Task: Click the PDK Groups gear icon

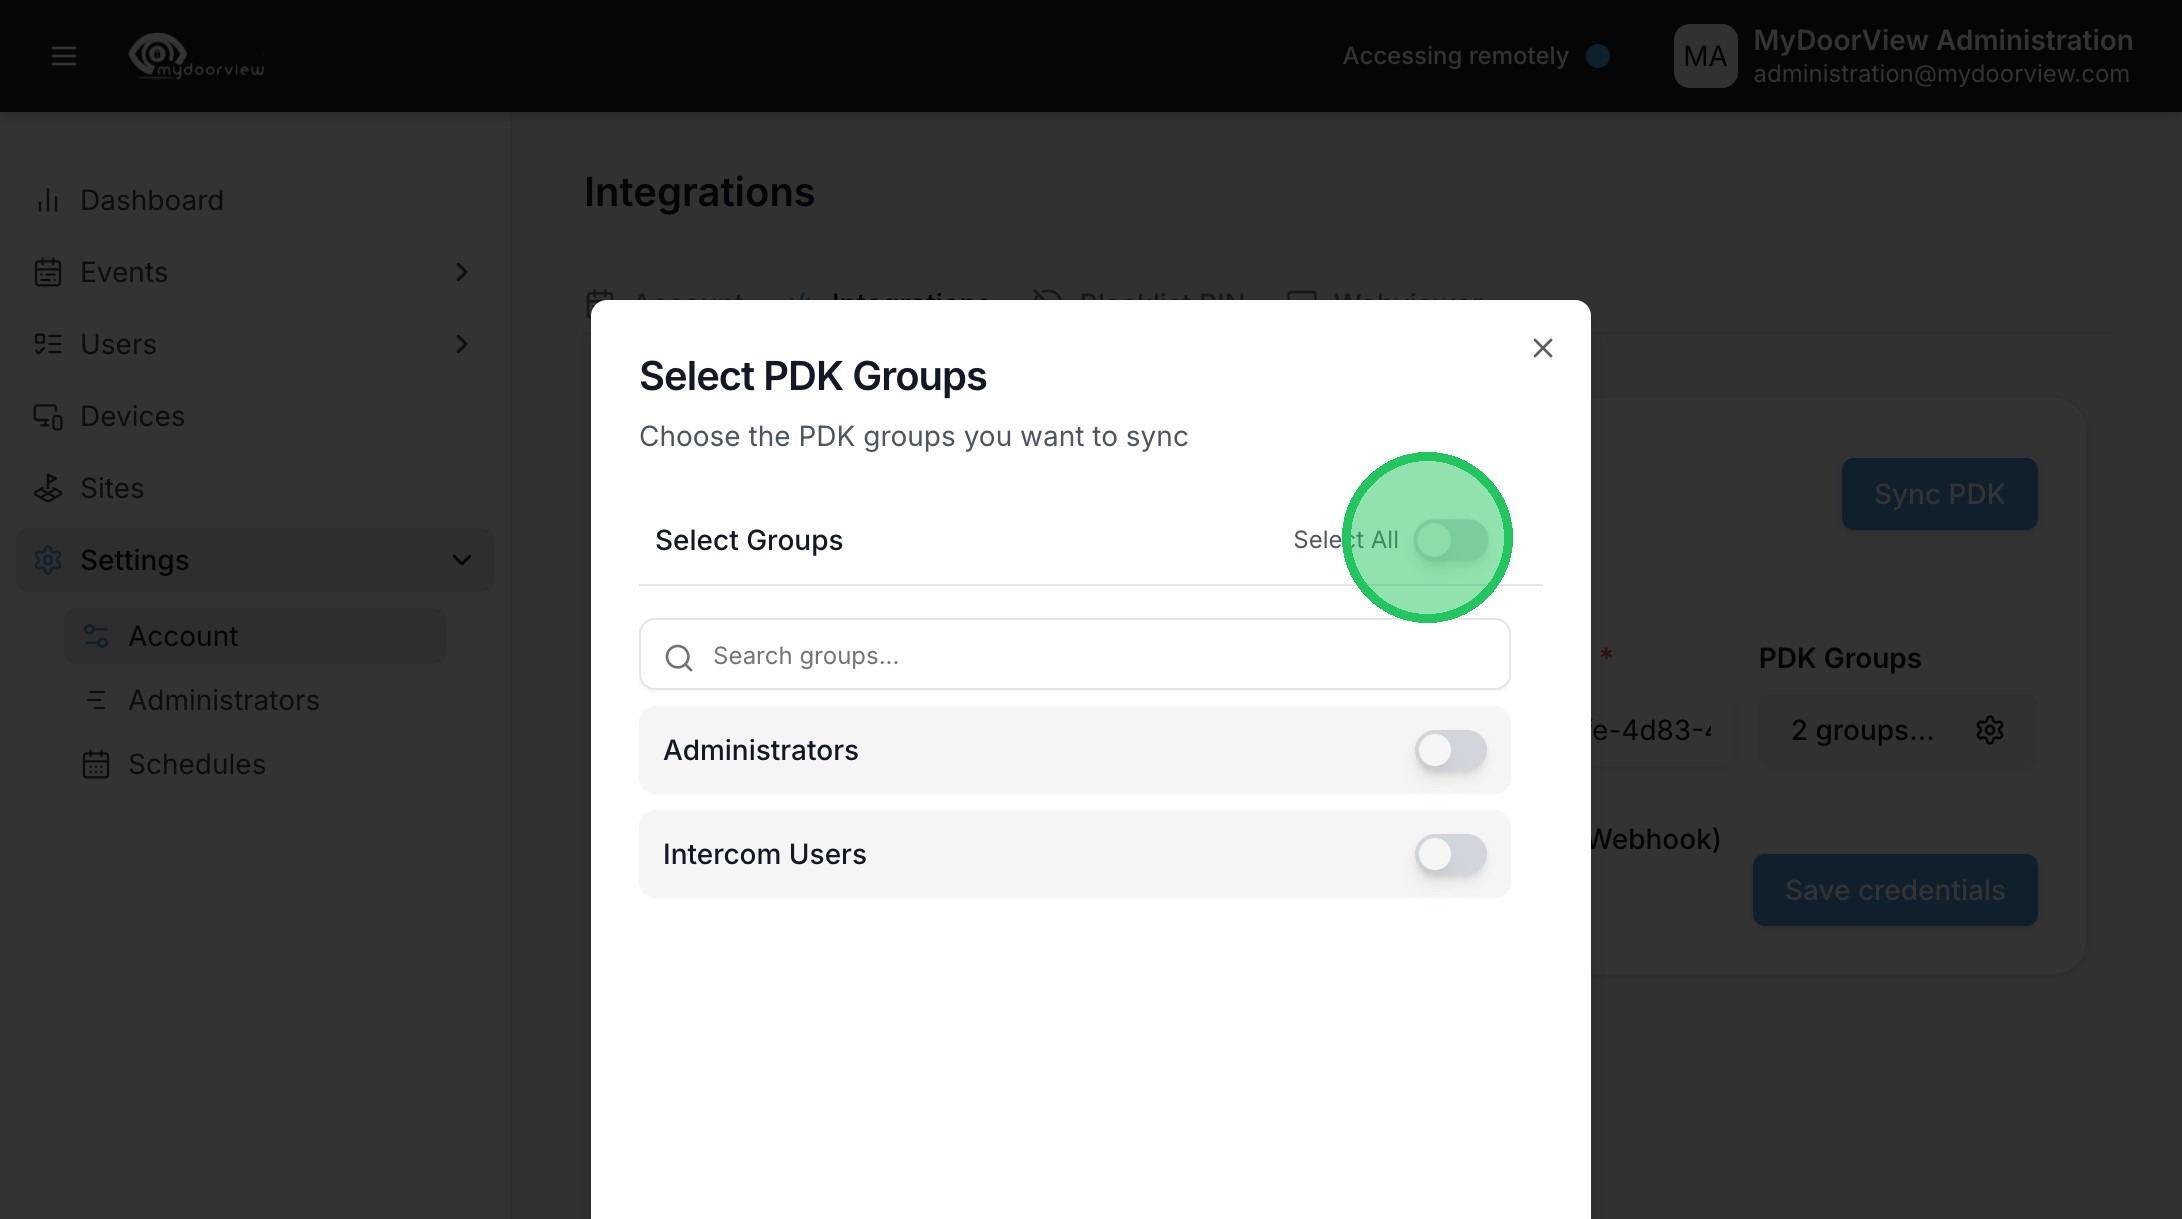Action: click(x=1989, y=730)
